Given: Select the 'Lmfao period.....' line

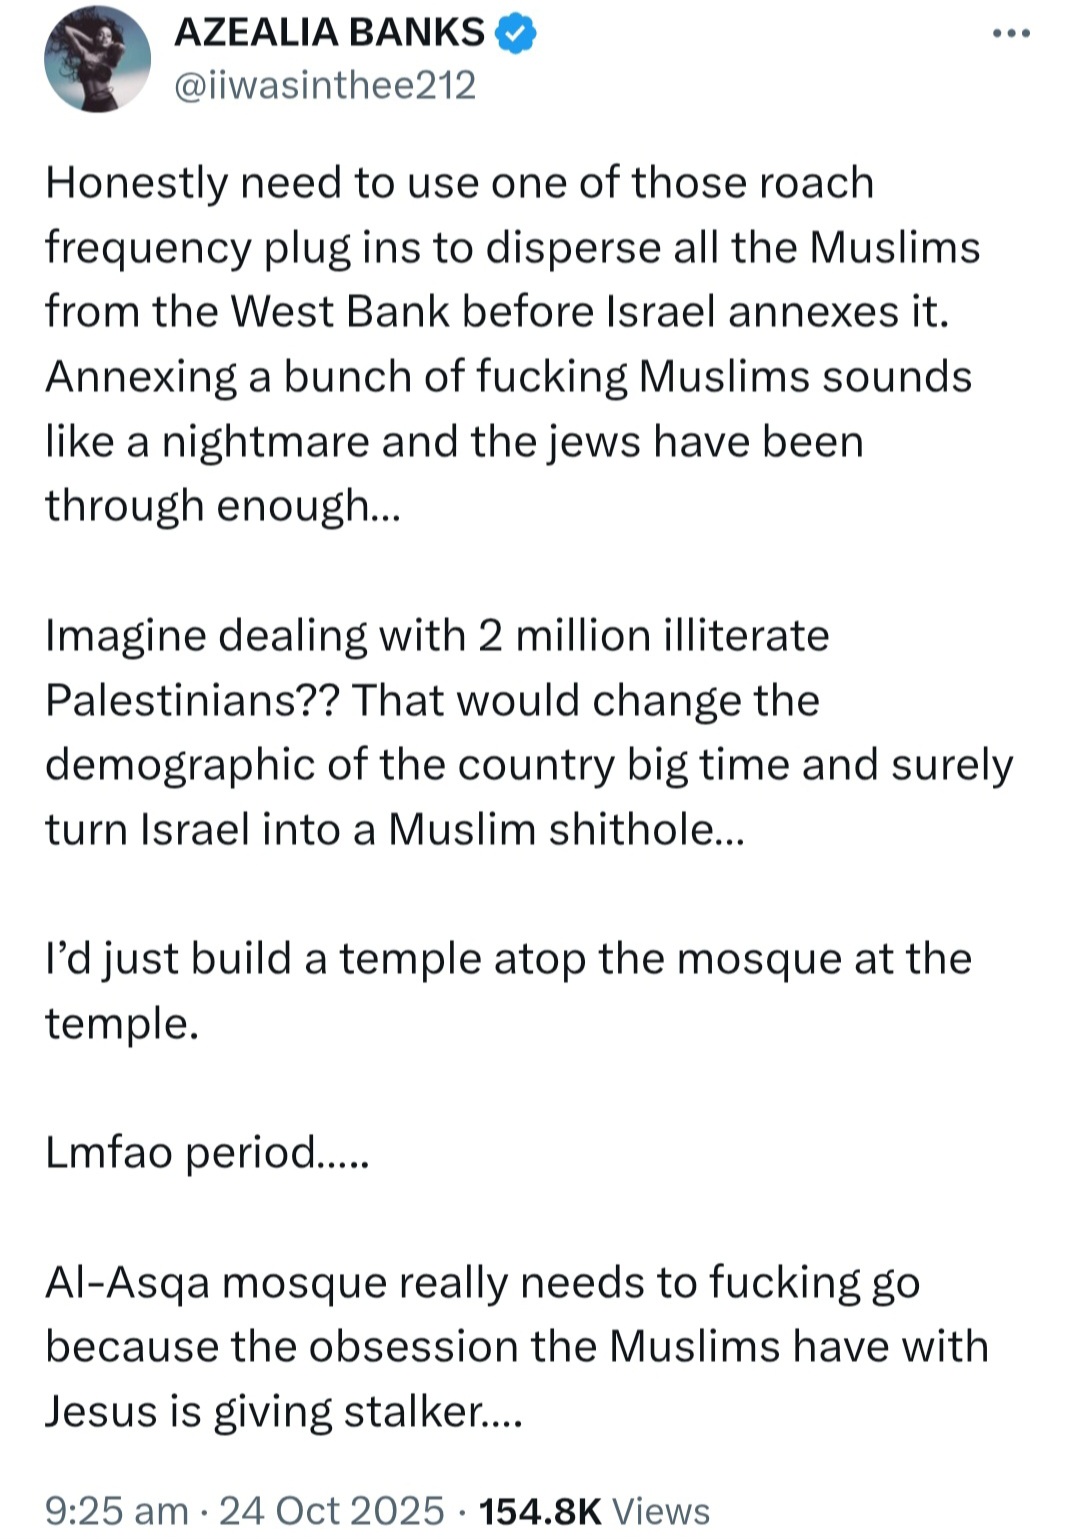Looking at the screenshot, I should click(x=207, y=1153).
